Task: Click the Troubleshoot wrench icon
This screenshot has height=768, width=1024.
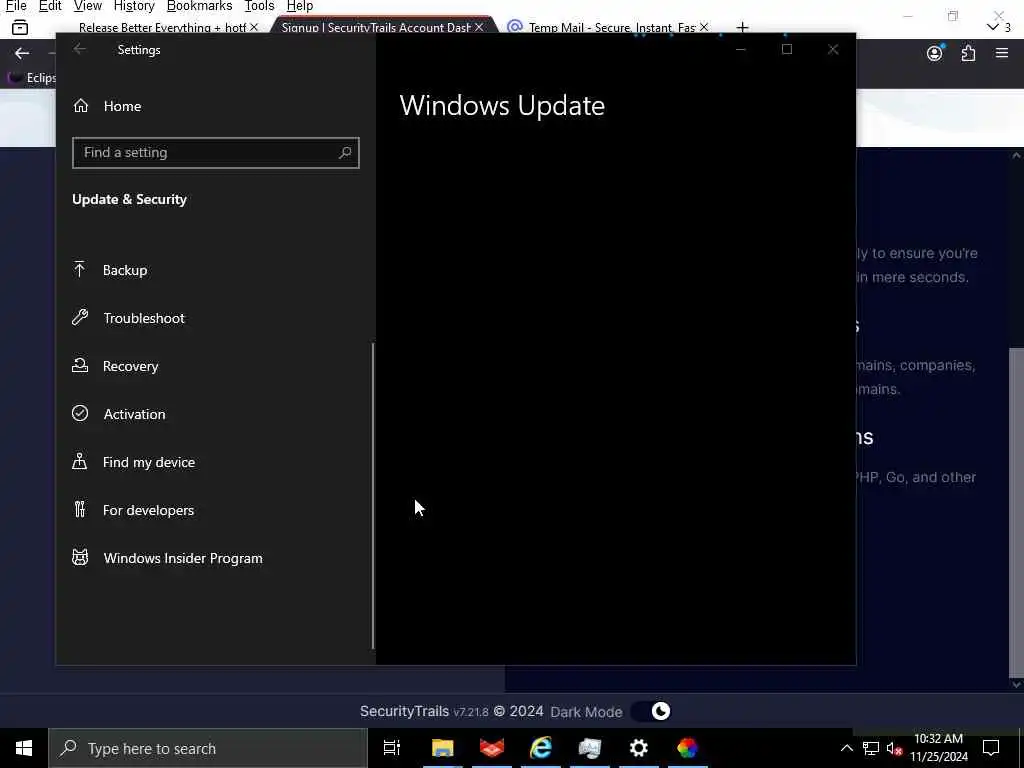Action: (x=80, y=317)
